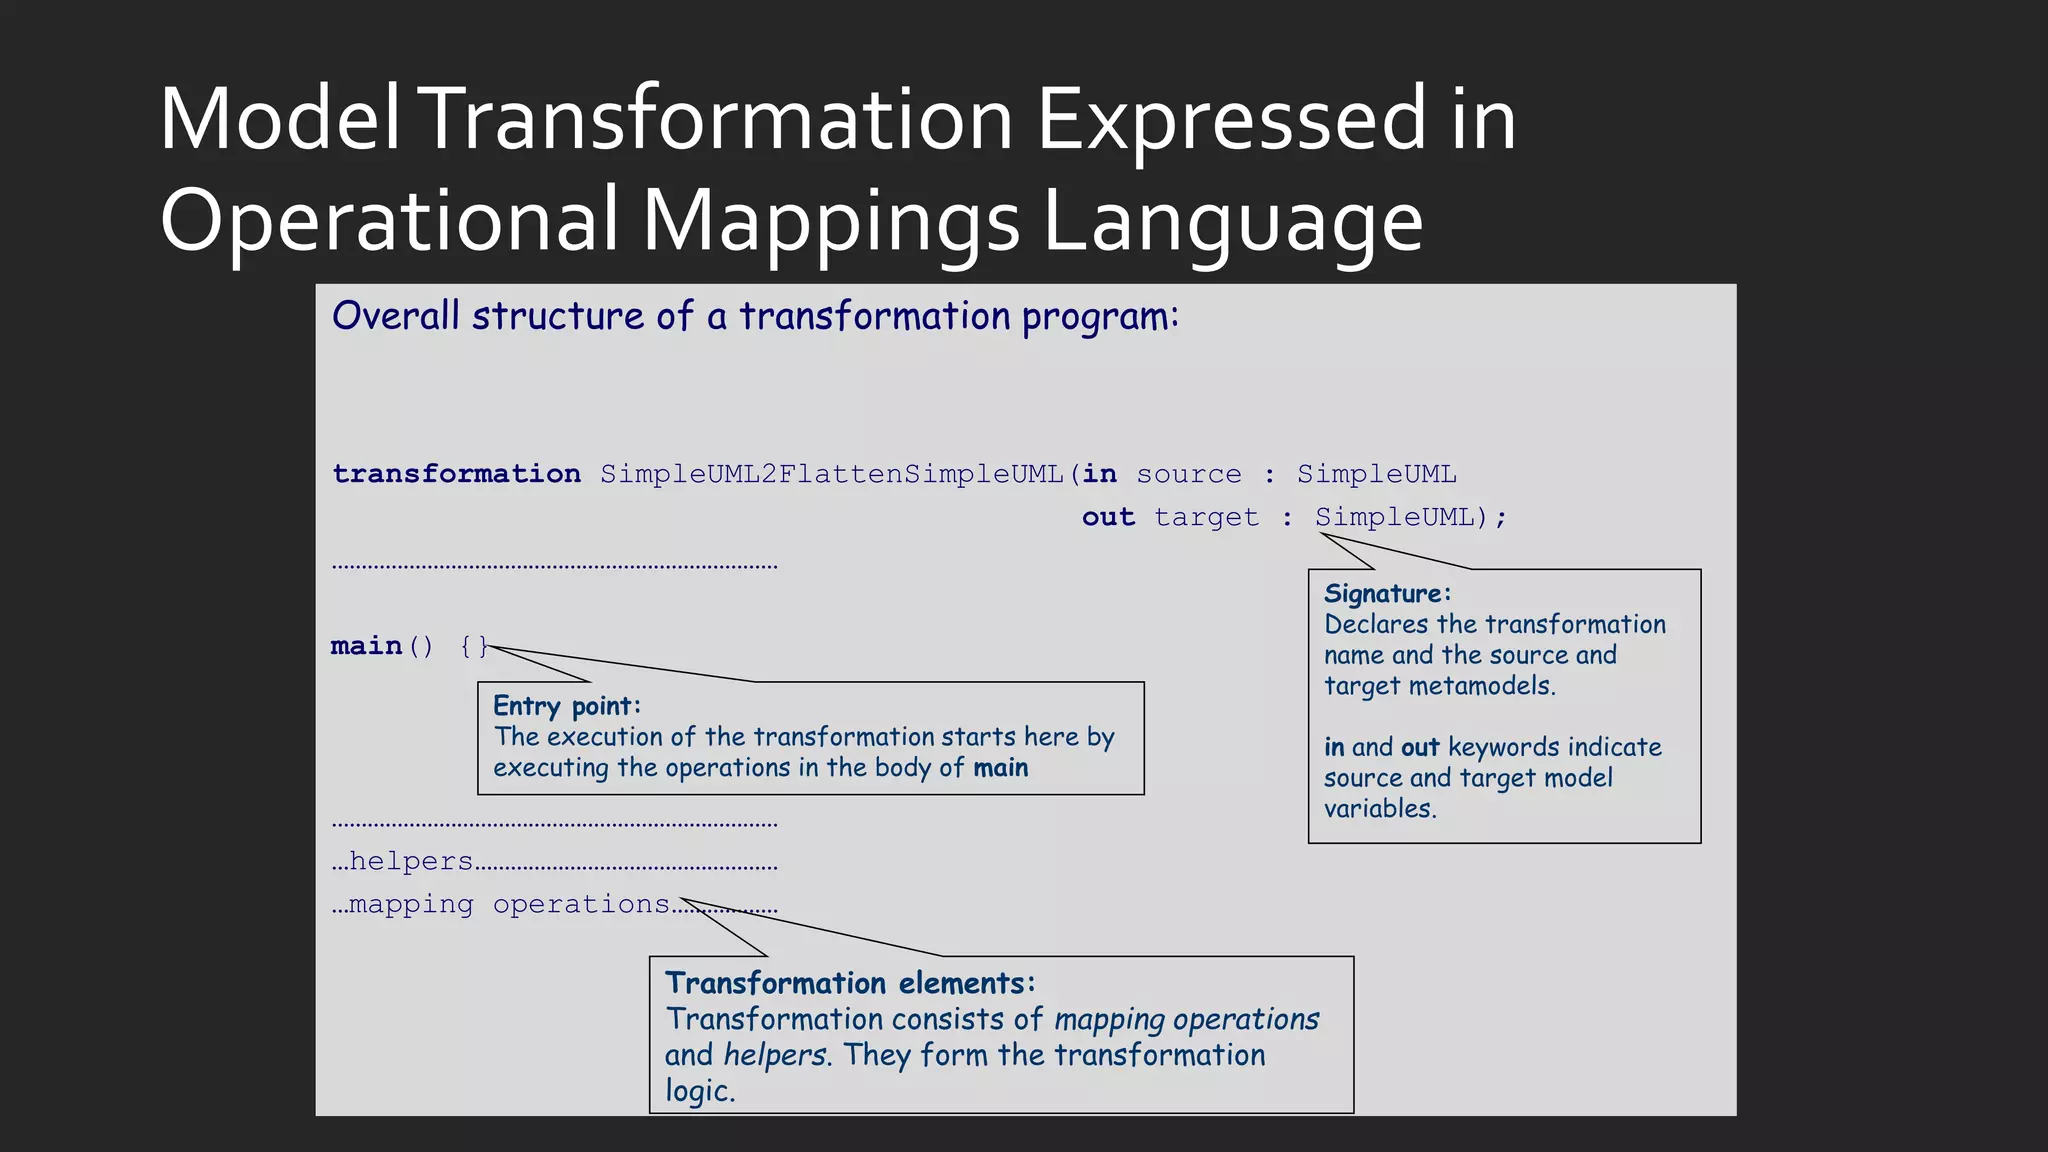Click the slide title 'Model Transformation Expressed in'
Screen dimensions: 2048x1152
pos(837,120)
